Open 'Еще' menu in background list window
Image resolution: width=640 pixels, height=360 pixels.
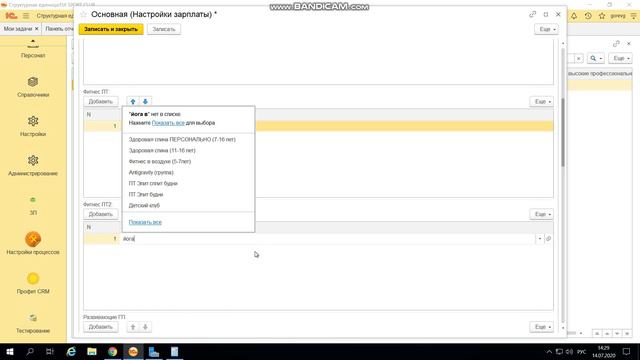click(620, 58)
